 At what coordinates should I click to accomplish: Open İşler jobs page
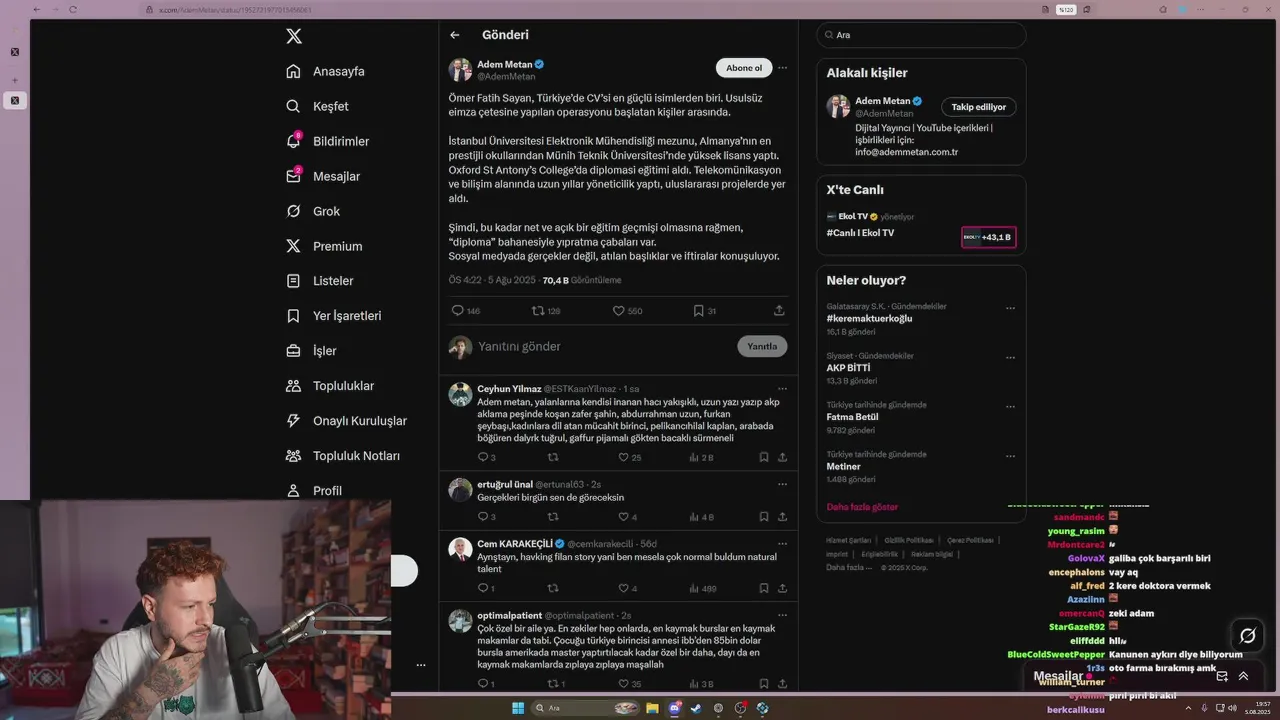tap(311, 351)
